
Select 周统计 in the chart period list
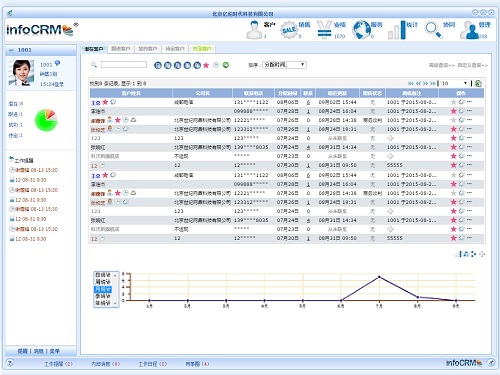(x=103, y=282)
